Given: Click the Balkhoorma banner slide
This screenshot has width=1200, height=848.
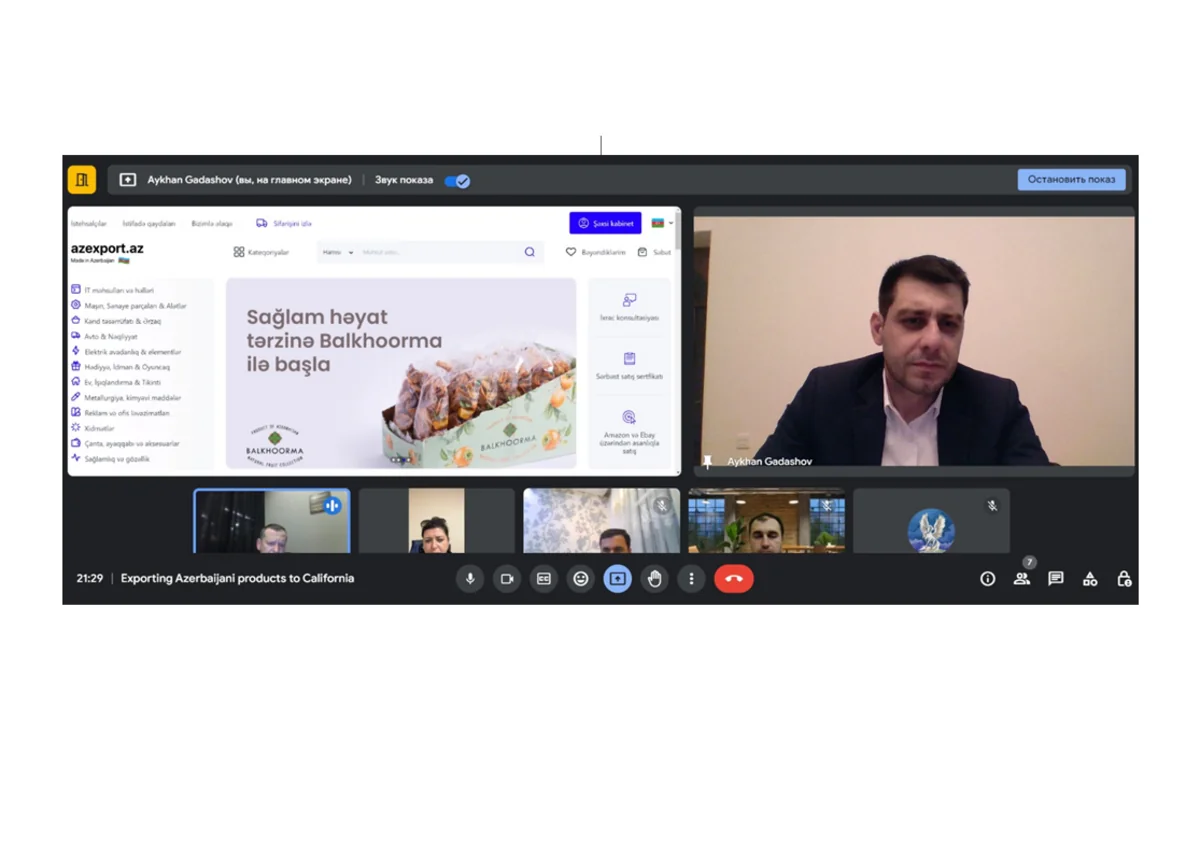Looking at the screenshot, I should click(401, 373).
